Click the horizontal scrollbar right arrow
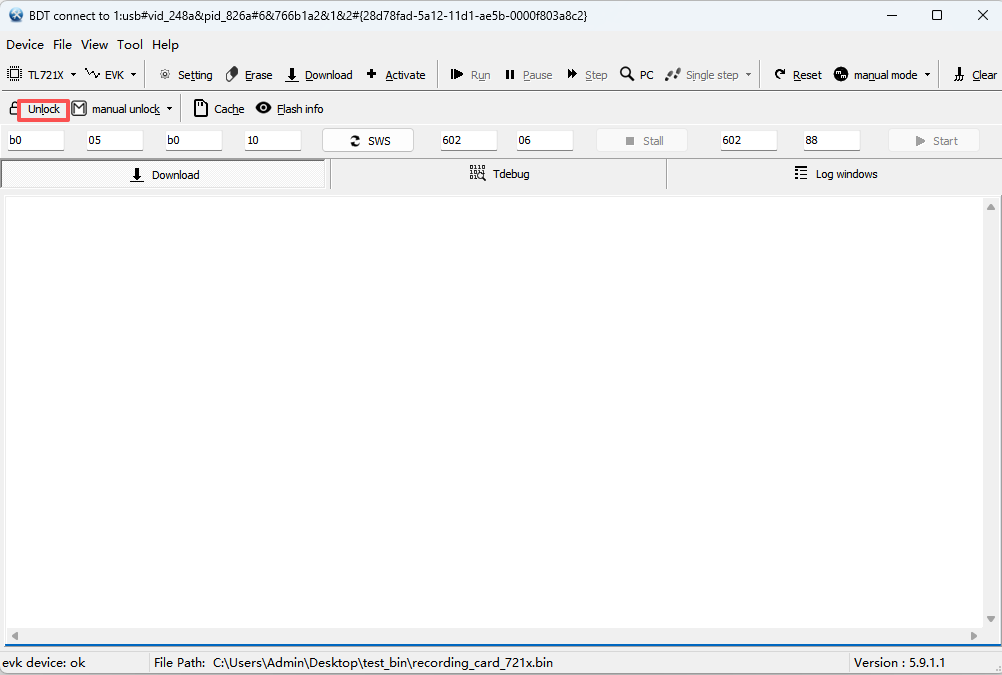 coord(974,636)
